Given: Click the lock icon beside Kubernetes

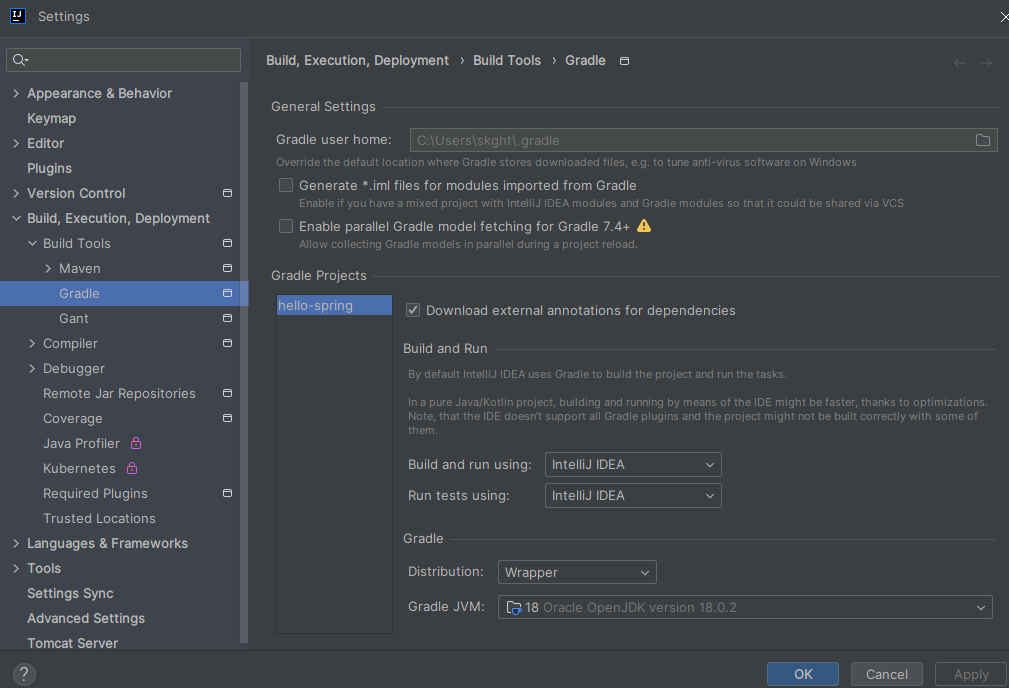Looking at the screenshot, I should (x=132, y=468).
